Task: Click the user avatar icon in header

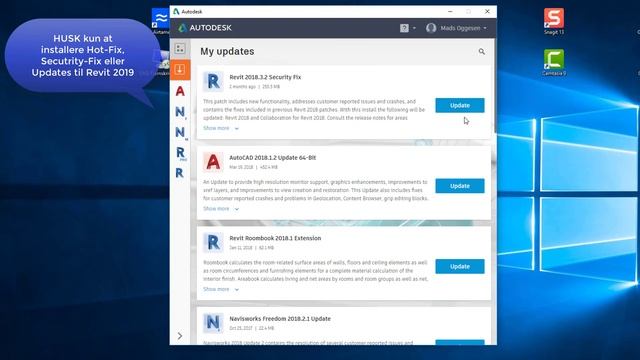Action: click(431, 28)
